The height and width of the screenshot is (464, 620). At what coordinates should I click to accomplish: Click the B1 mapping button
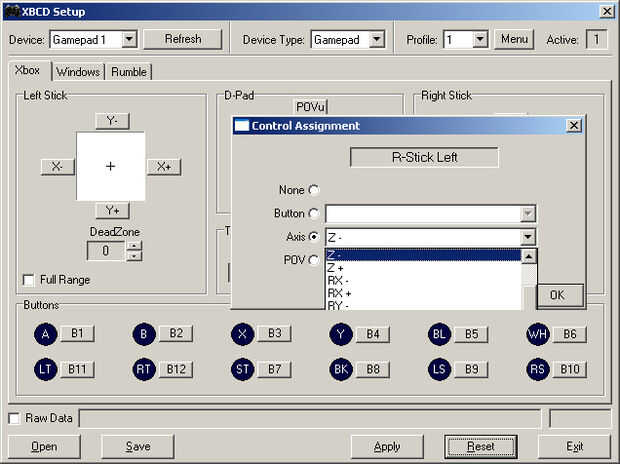click(78, 333)
